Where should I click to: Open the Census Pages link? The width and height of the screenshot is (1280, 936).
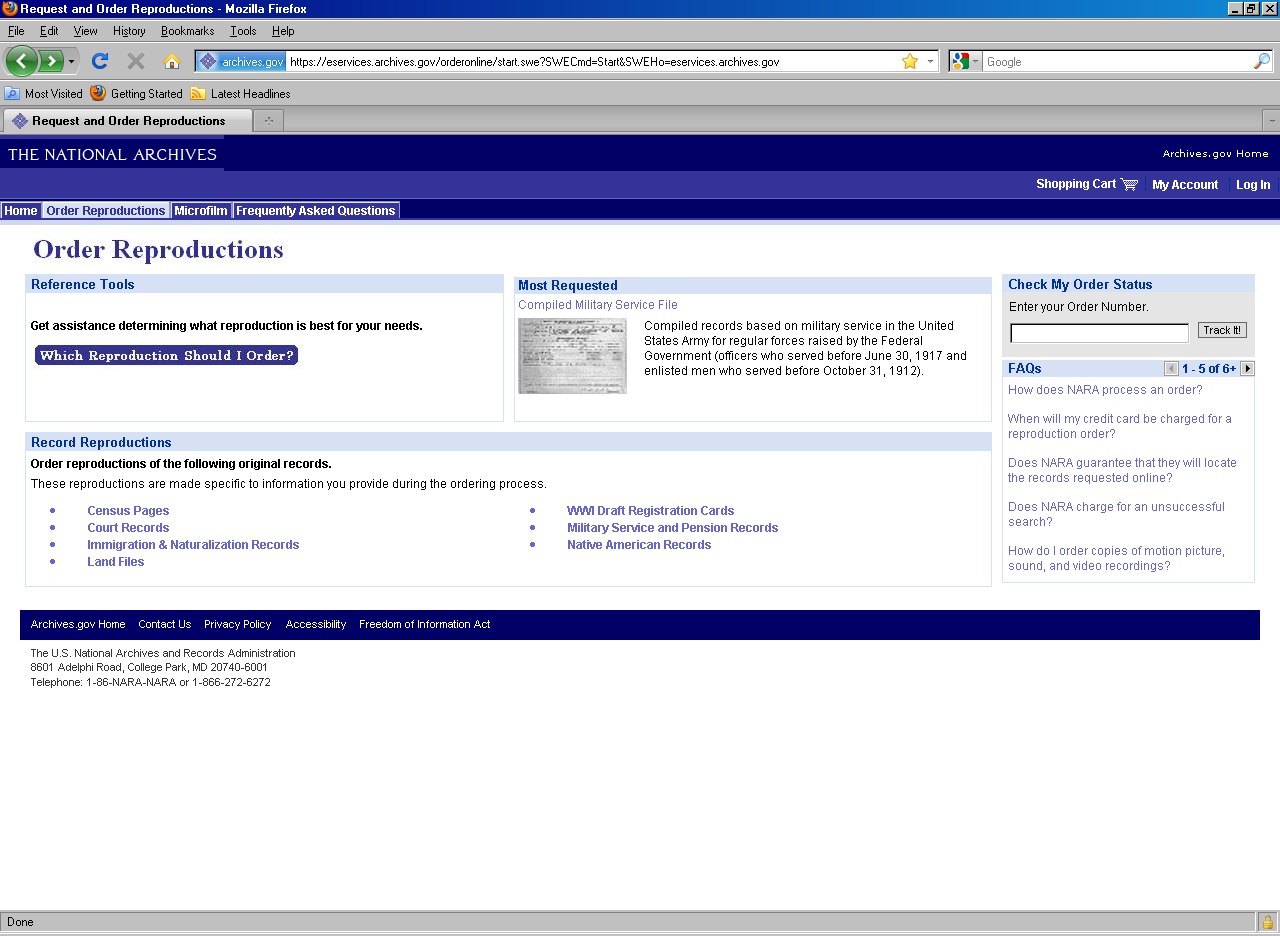click(x=128, y=511)
